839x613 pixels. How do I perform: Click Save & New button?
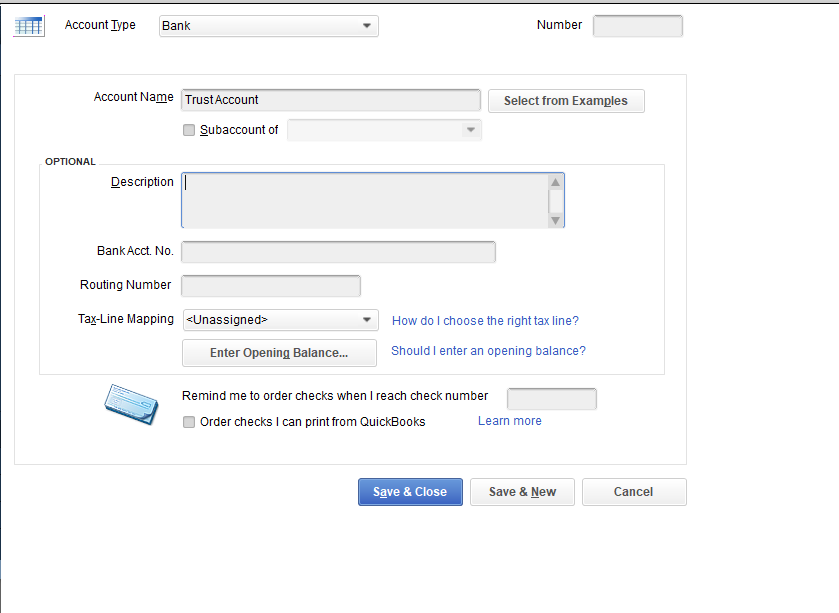pos(522,492)
